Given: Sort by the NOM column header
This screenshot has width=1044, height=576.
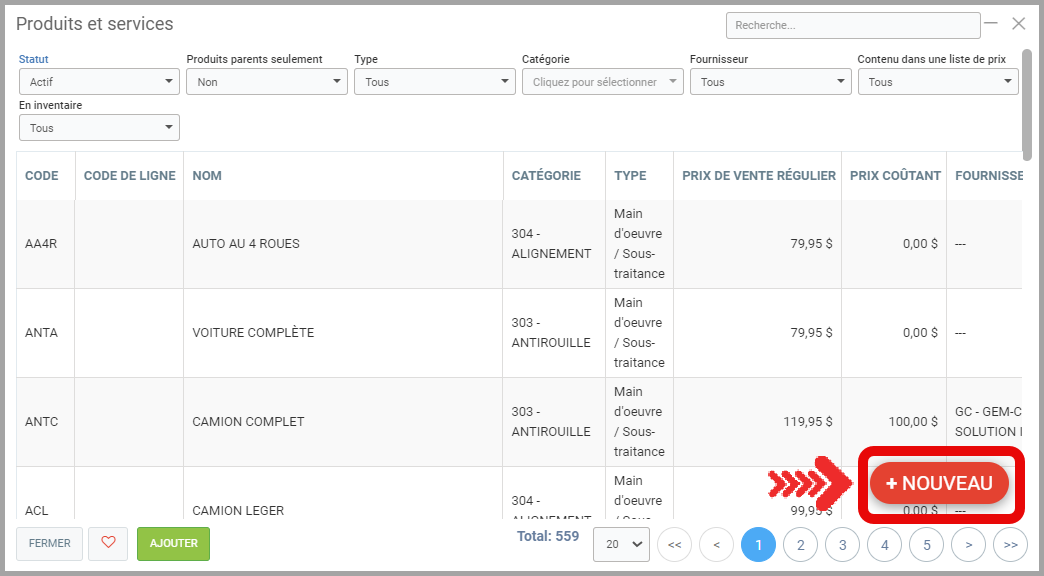Looking at the screenshot, I should pyautogui.click(x=207, y=176).
